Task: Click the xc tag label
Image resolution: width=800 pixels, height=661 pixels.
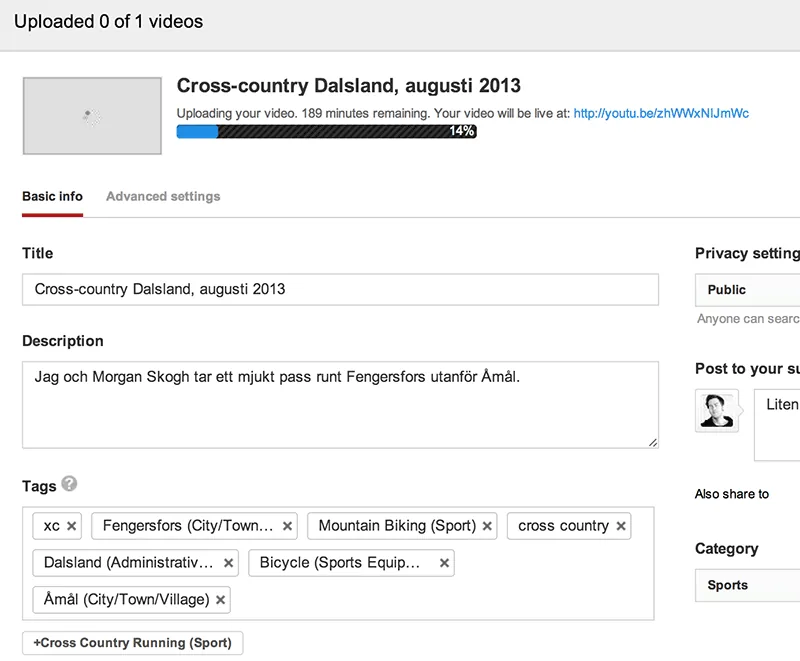Action: pyautogui.click(x=52, y=526)
